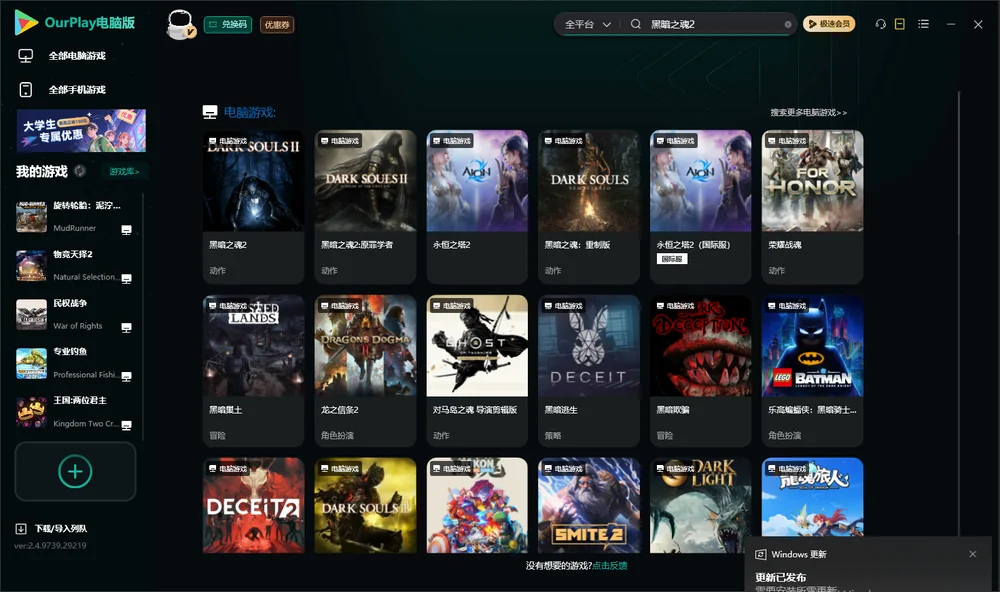Screen dimensions: 1000x592
Task: Select 旋转轮胎 MudRunner game thumbnail in sidebar
Action: [31, 217]
